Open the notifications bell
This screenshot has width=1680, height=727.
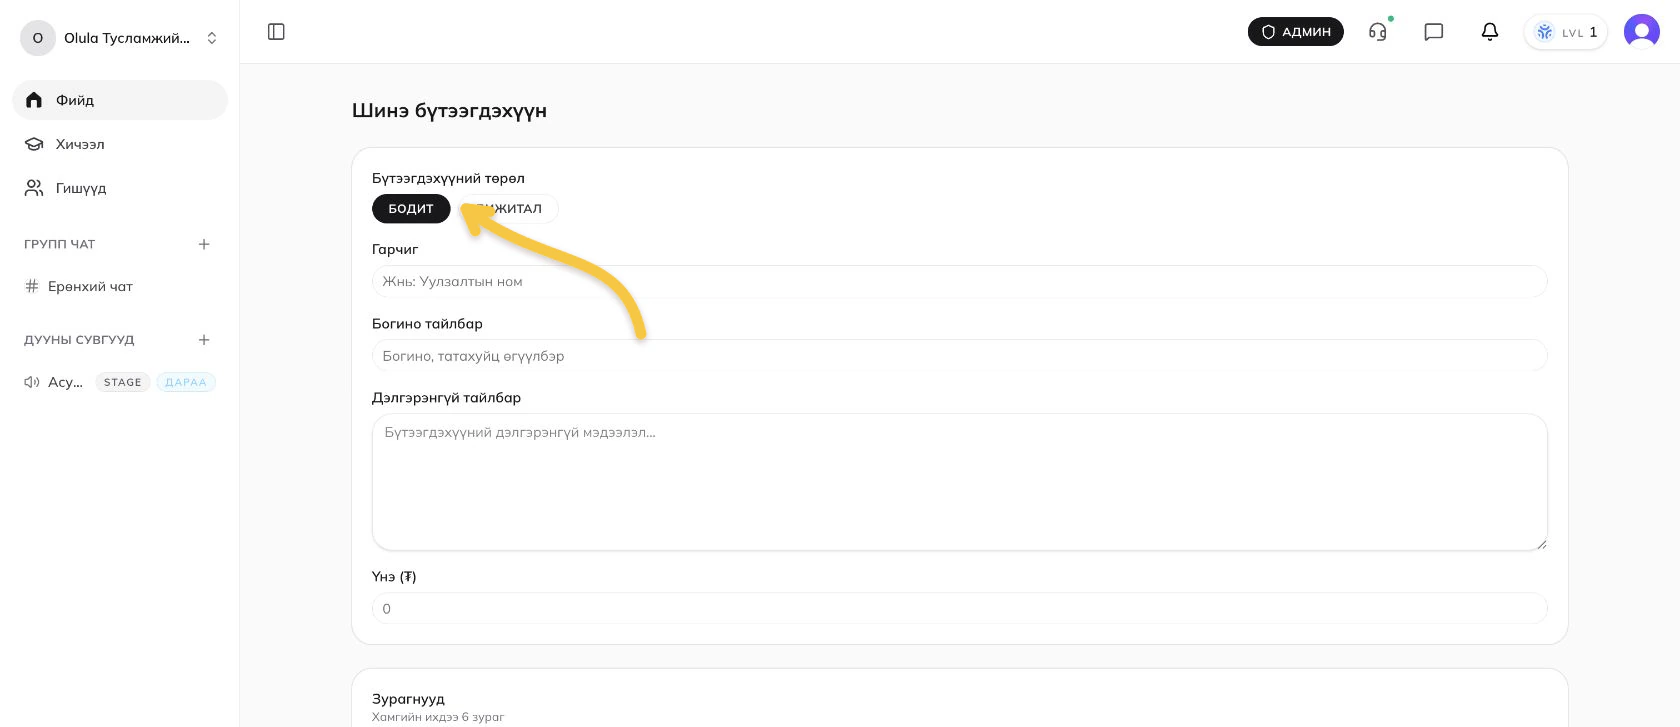click(x=1490, y=32)
